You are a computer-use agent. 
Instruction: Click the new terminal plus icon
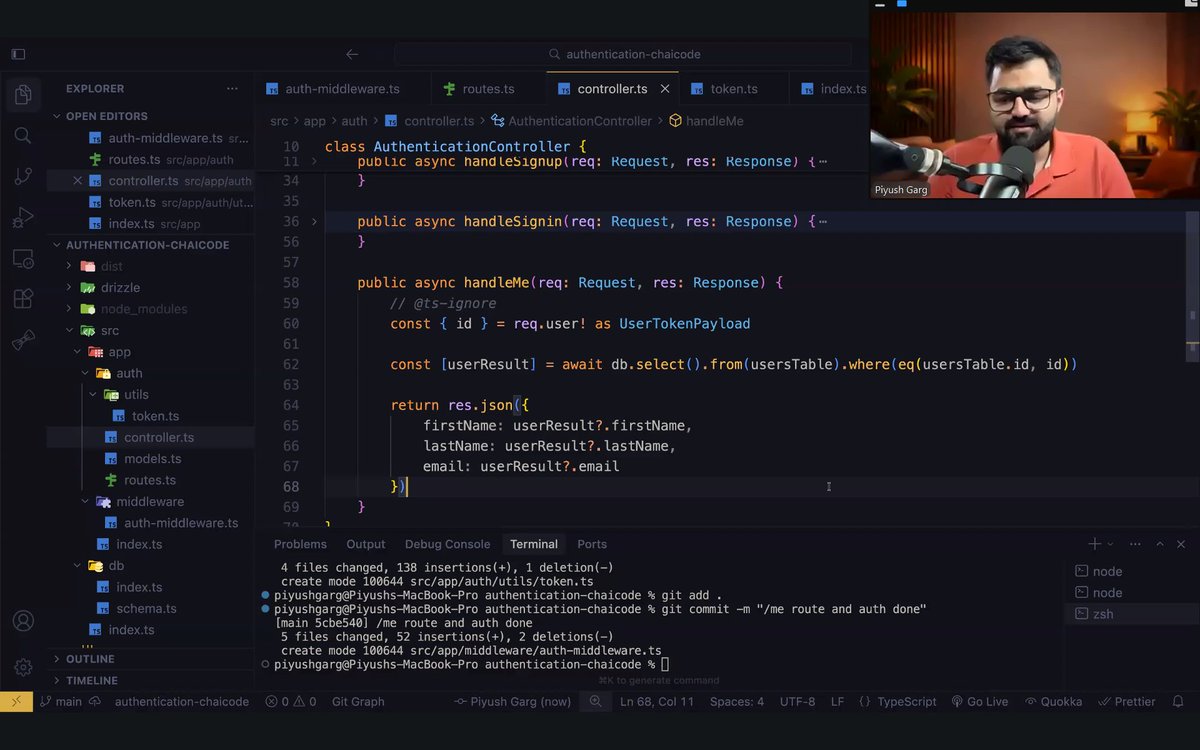click(1095, 544)
